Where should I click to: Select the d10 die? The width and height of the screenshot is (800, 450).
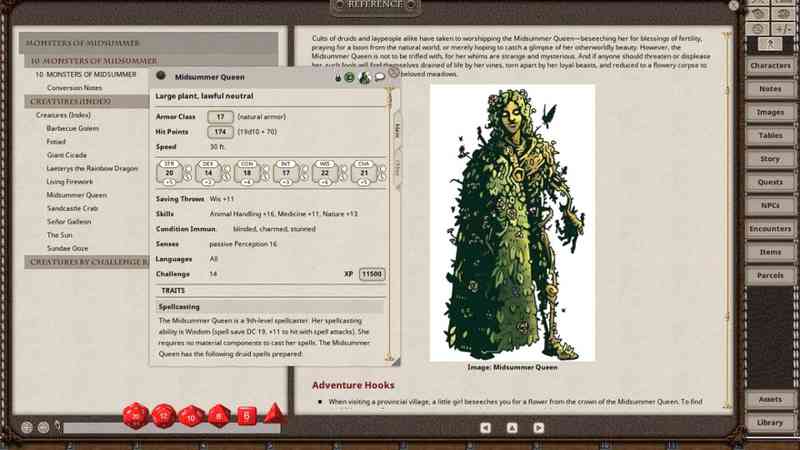pyautogui.click(x=191, y=415)
